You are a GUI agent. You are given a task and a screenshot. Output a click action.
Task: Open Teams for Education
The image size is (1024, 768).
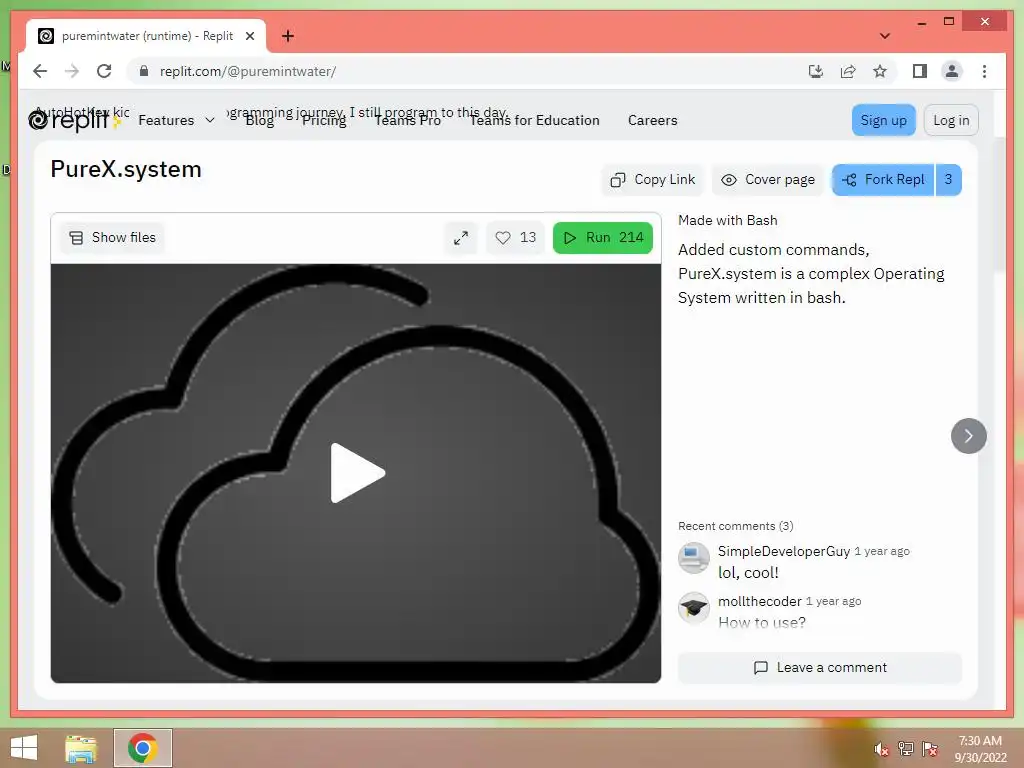pos(534,120)
